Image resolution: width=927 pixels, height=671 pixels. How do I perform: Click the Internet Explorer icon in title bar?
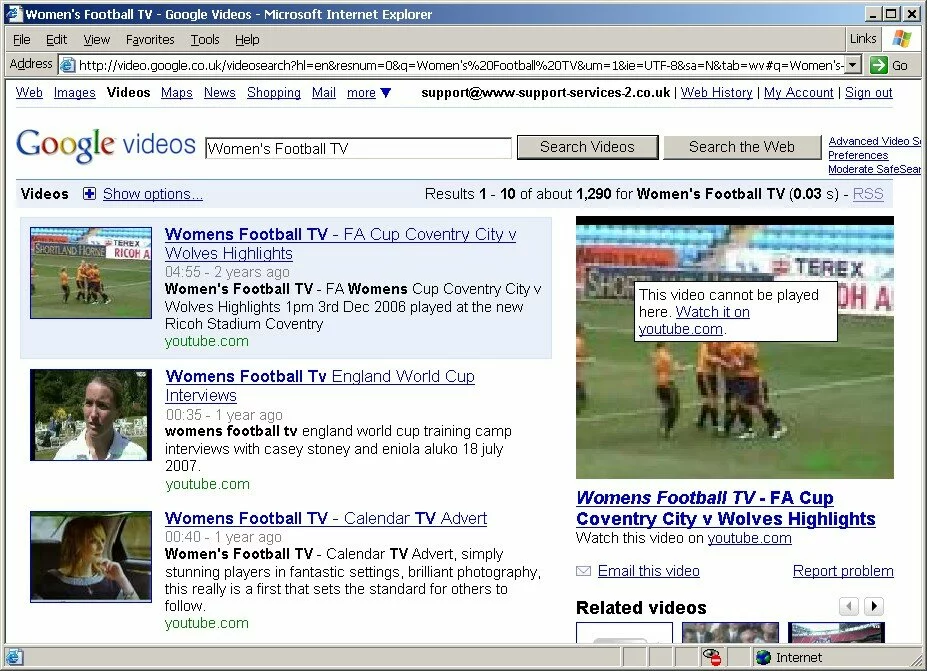coord(13,14)
